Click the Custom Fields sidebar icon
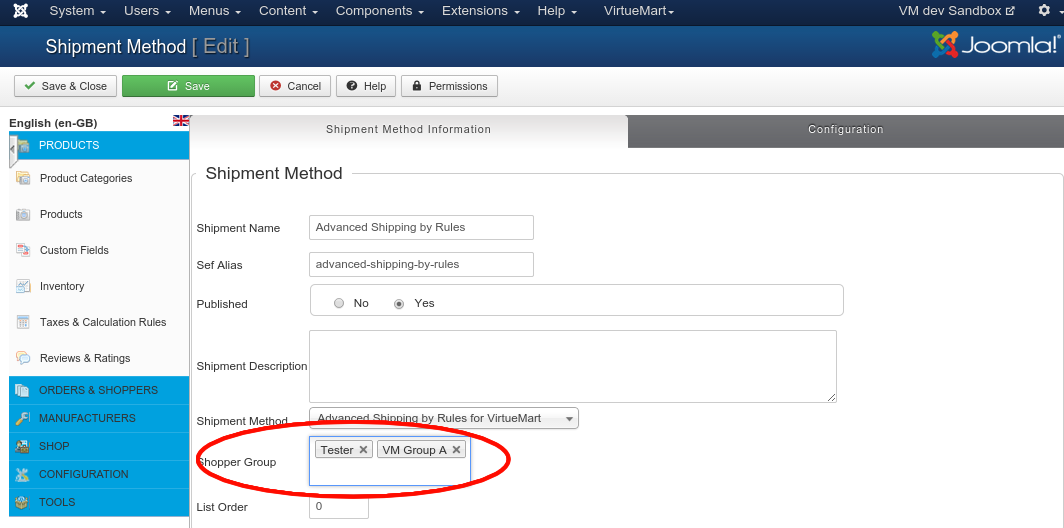 pos(22,250)
